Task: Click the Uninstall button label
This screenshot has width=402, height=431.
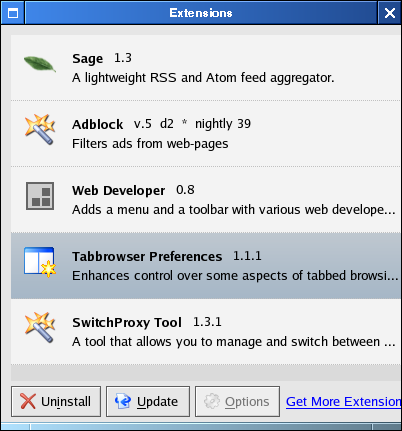Action: coord(66,402)
